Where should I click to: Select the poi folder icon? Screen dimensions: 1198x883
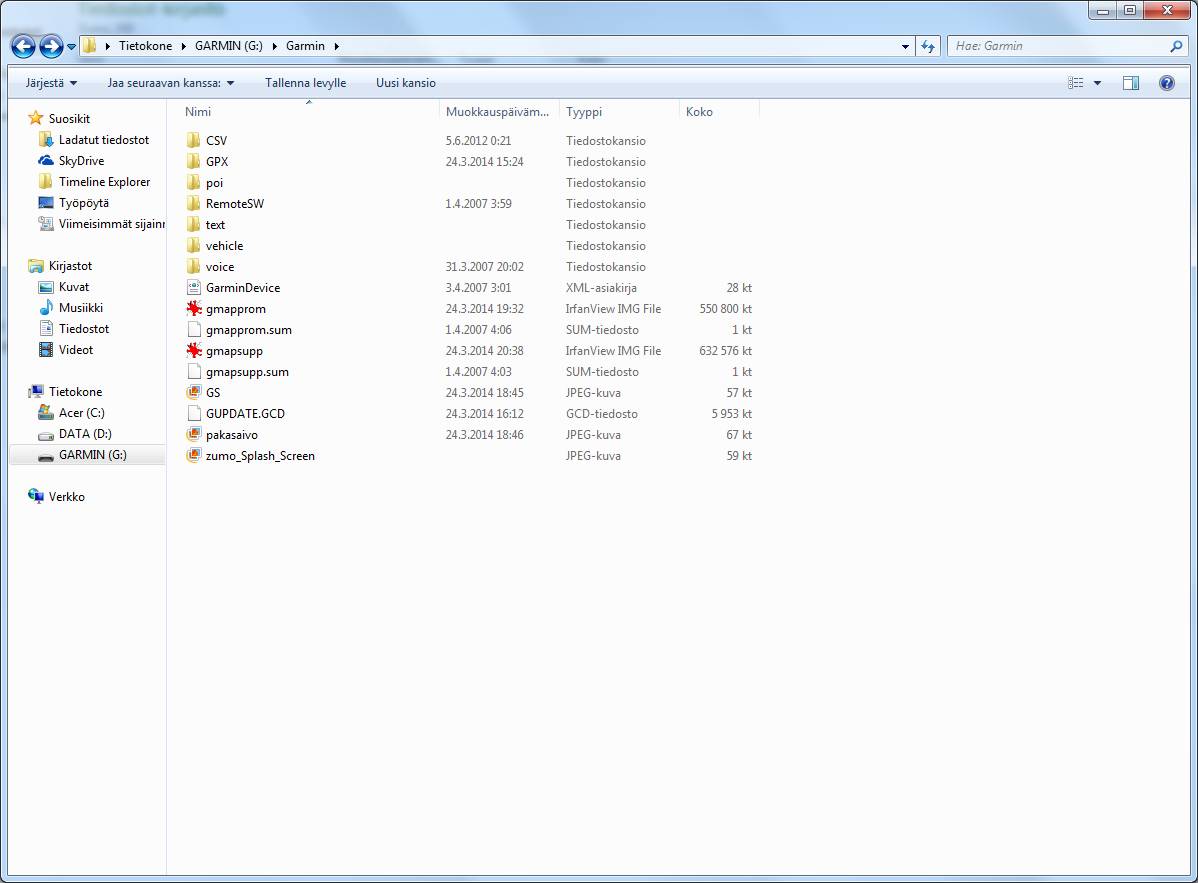click(194, 183)
